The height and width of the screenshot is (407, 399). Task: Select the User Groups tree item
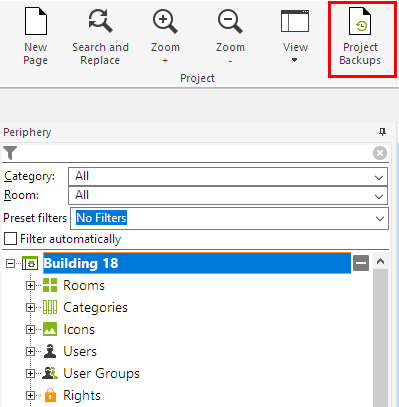101,373
